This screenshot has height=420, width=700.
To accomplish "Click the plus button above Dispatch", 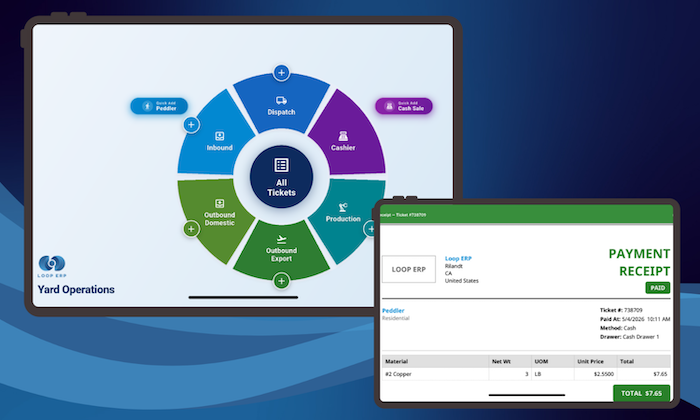I will coord(281,72).
